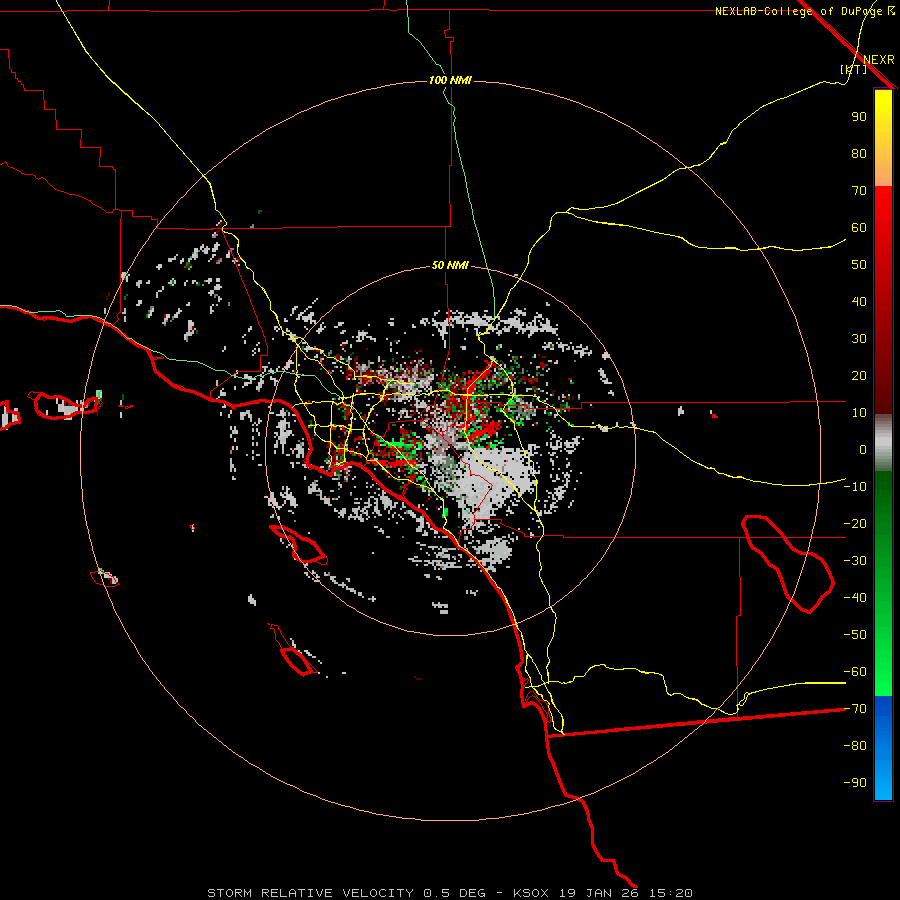The height and width of the screenshot is (900, 900).
Task: Select the 50 value on velocity scale
Action: (859, 265)
